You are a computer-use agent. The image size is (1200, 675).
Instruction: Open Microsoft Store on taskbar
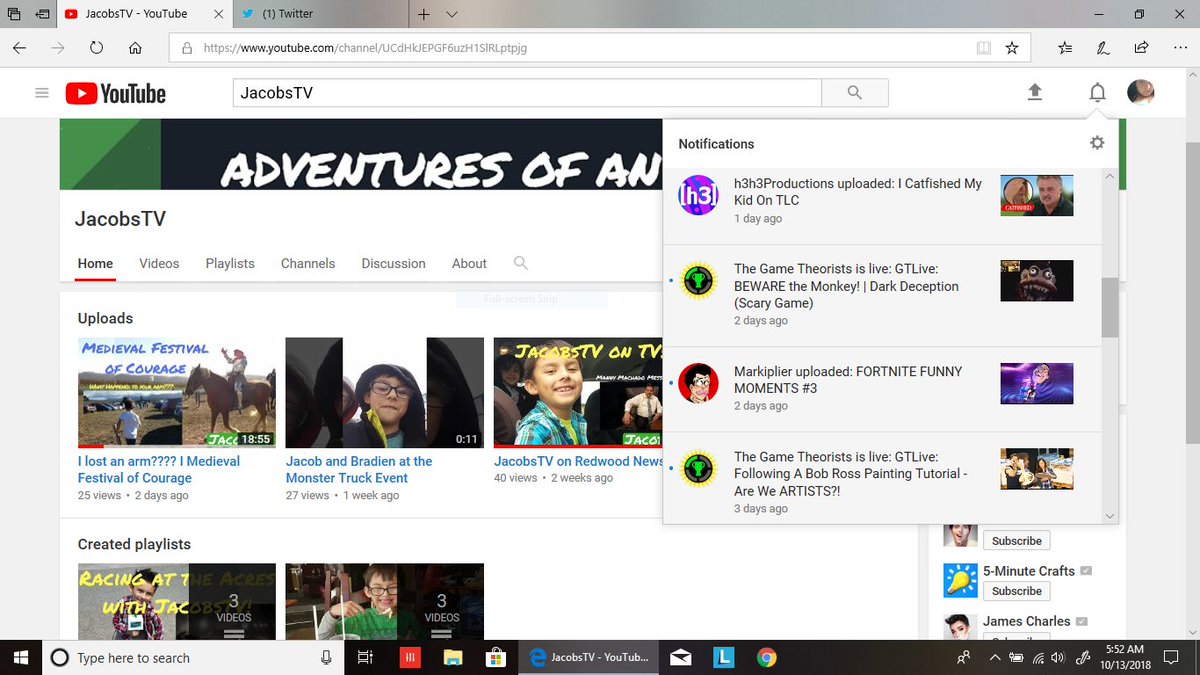494,657
